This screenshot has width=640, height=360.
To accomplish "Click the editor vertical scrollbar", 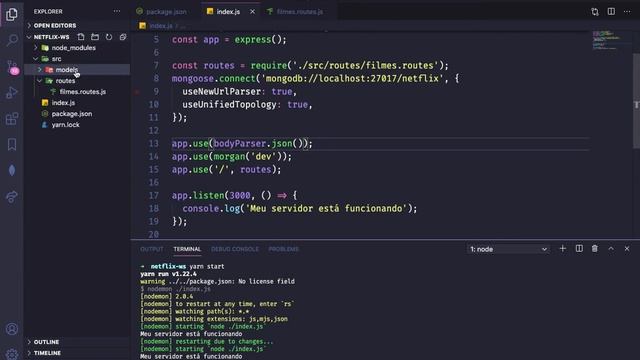I will 636,101.
